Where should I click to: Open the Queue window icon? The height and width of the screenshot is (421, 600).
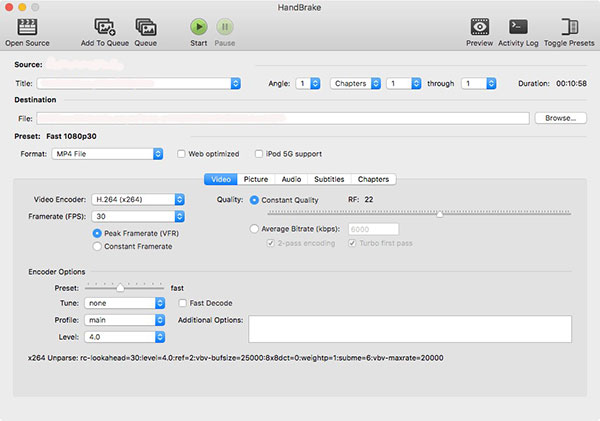[146, 27]
